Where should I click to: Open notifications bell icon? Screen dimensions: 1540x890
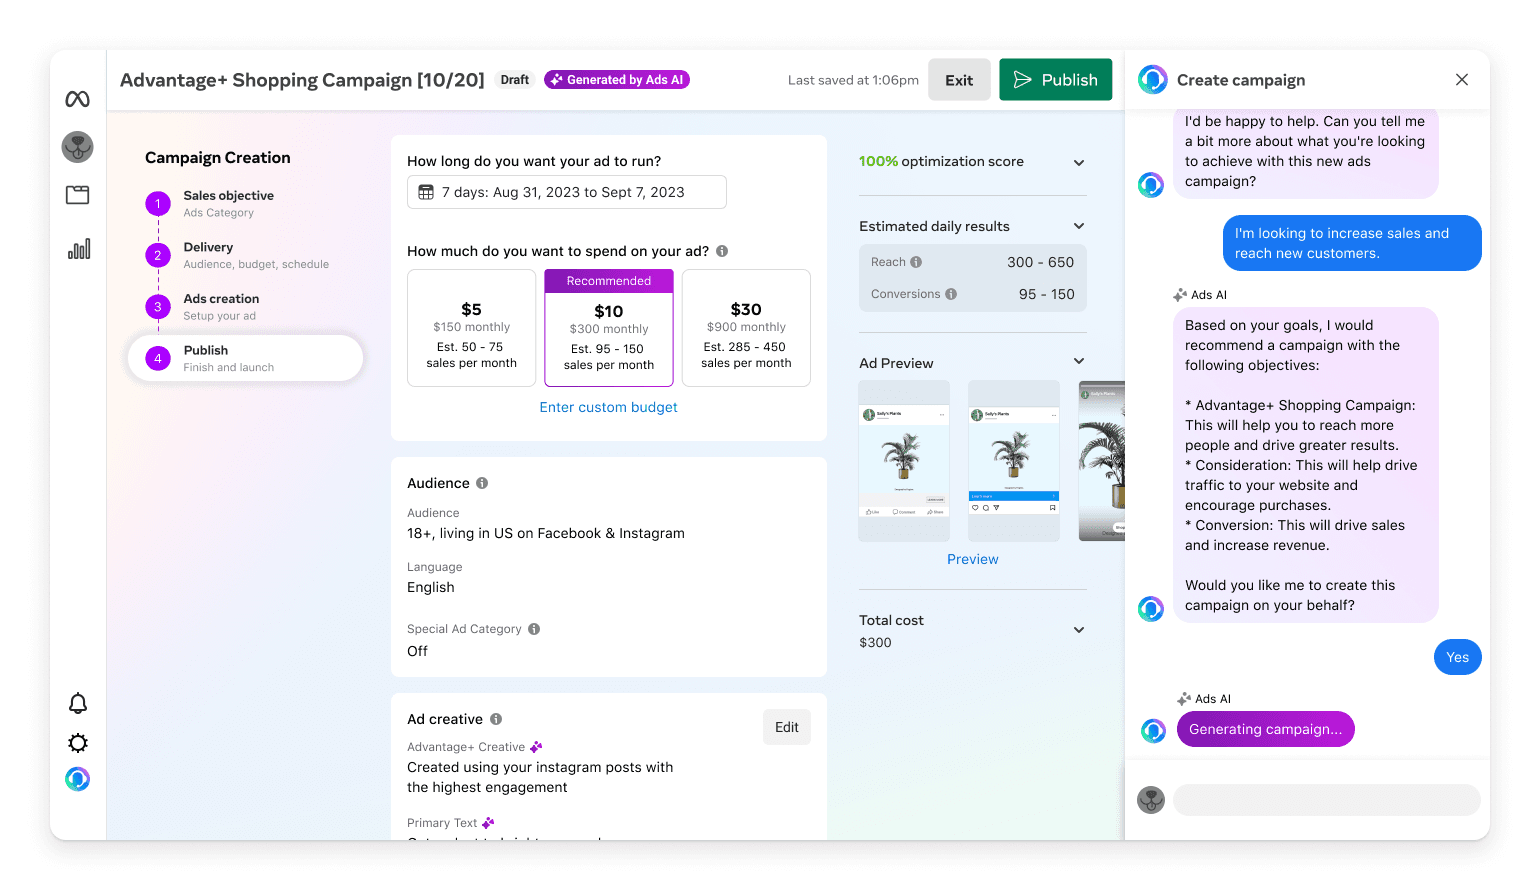point(78,703)
